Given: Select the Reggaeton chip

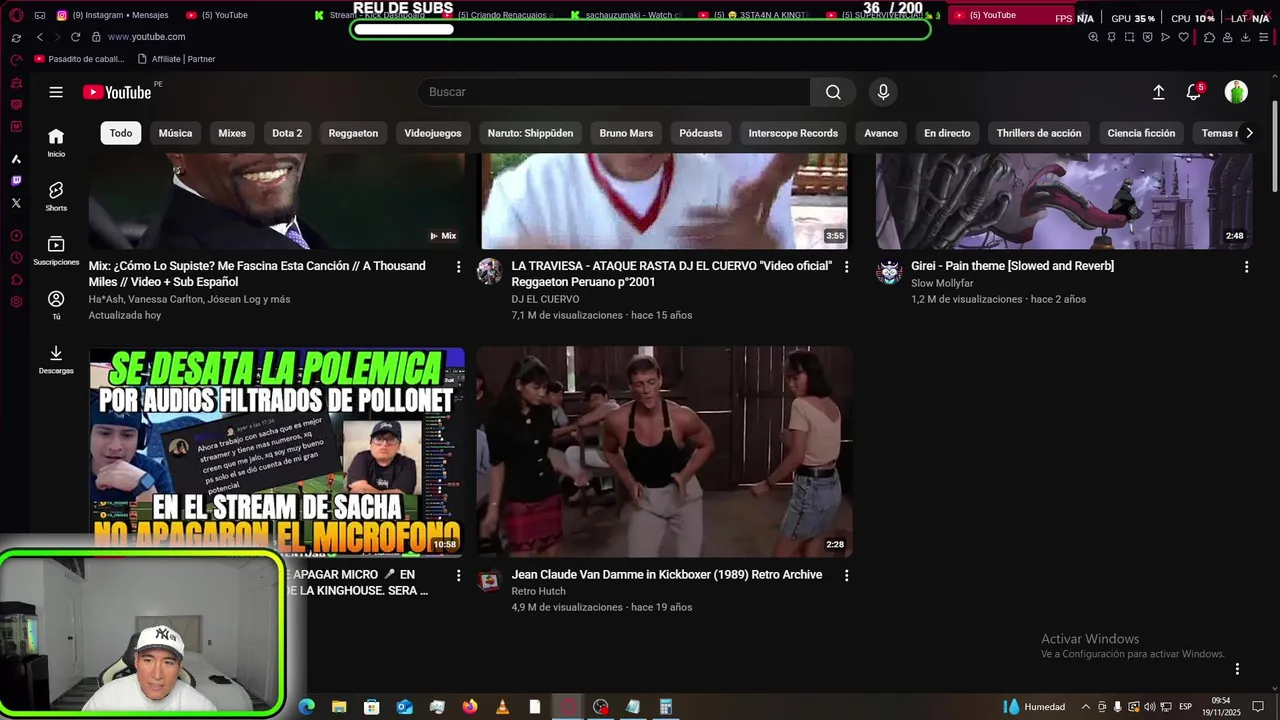Looking at the screenshot, I should [x=353, y=133].
